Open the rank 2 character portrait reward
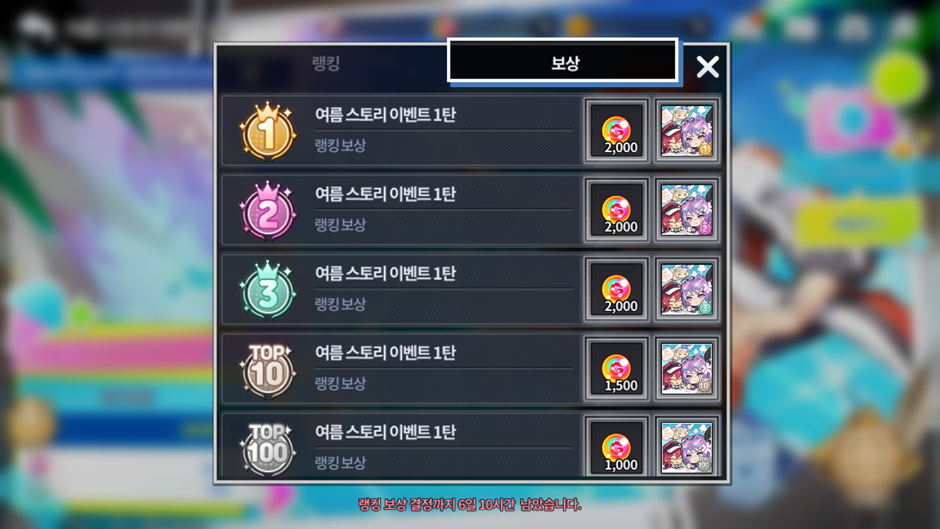 (x=686, y=210)
